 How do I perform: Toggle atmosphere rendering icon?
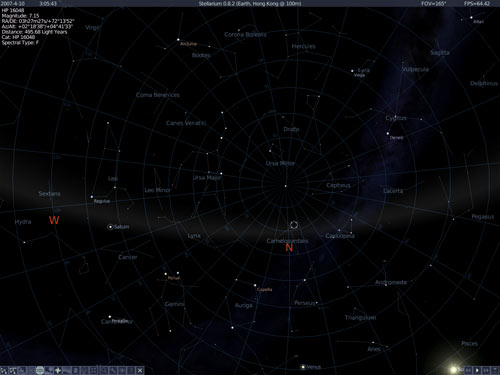pyautogui.click(x=67, y=370)
